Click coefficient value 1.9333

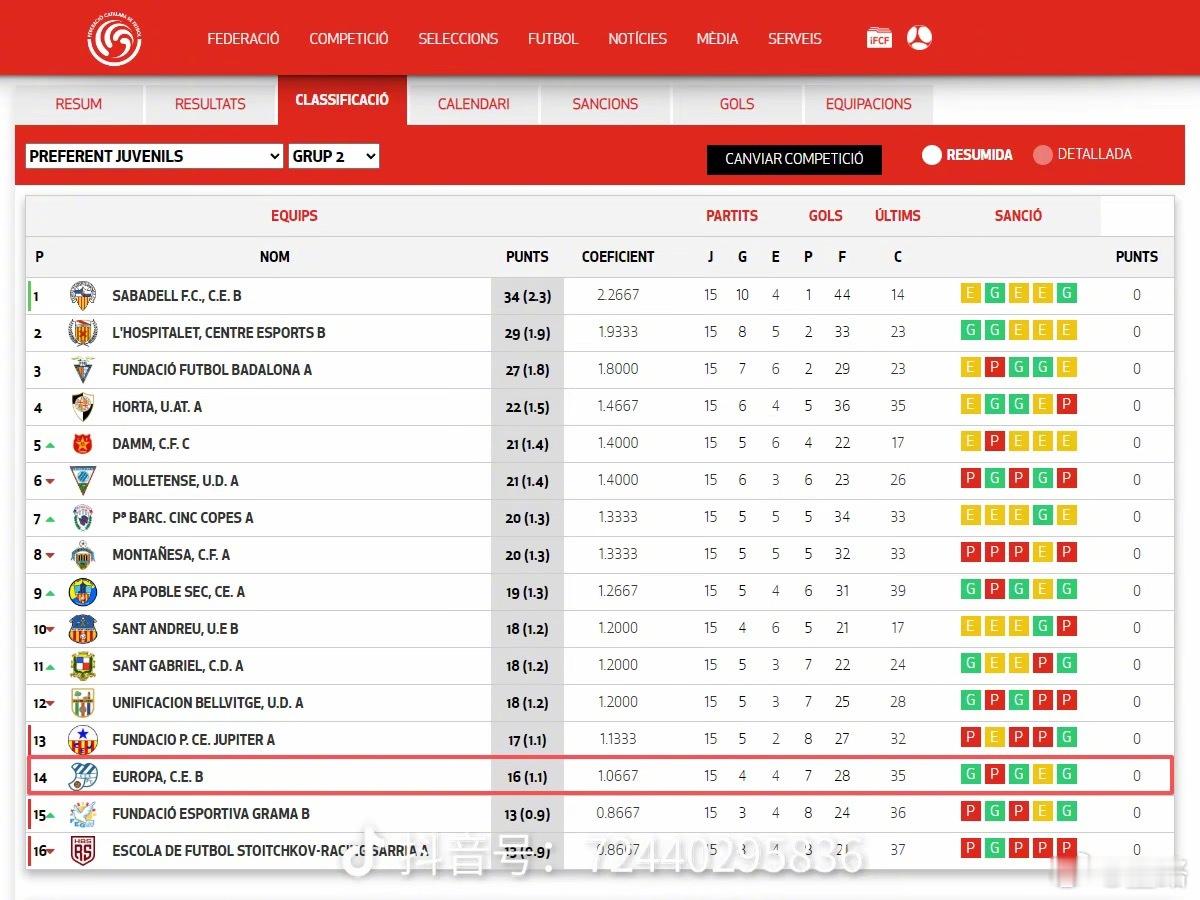[x=618, y=332]
